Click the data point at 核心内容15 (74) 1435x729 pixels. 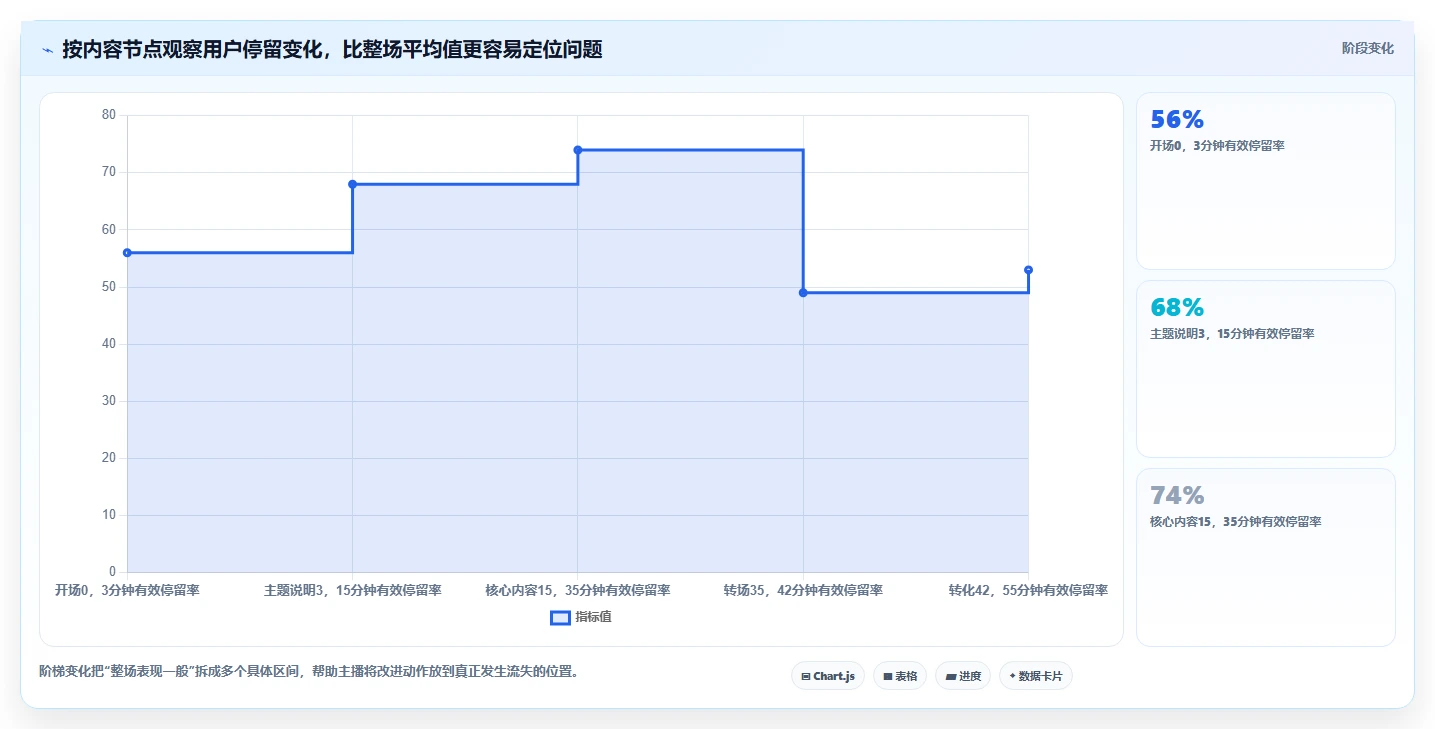[x=578, y=150]
